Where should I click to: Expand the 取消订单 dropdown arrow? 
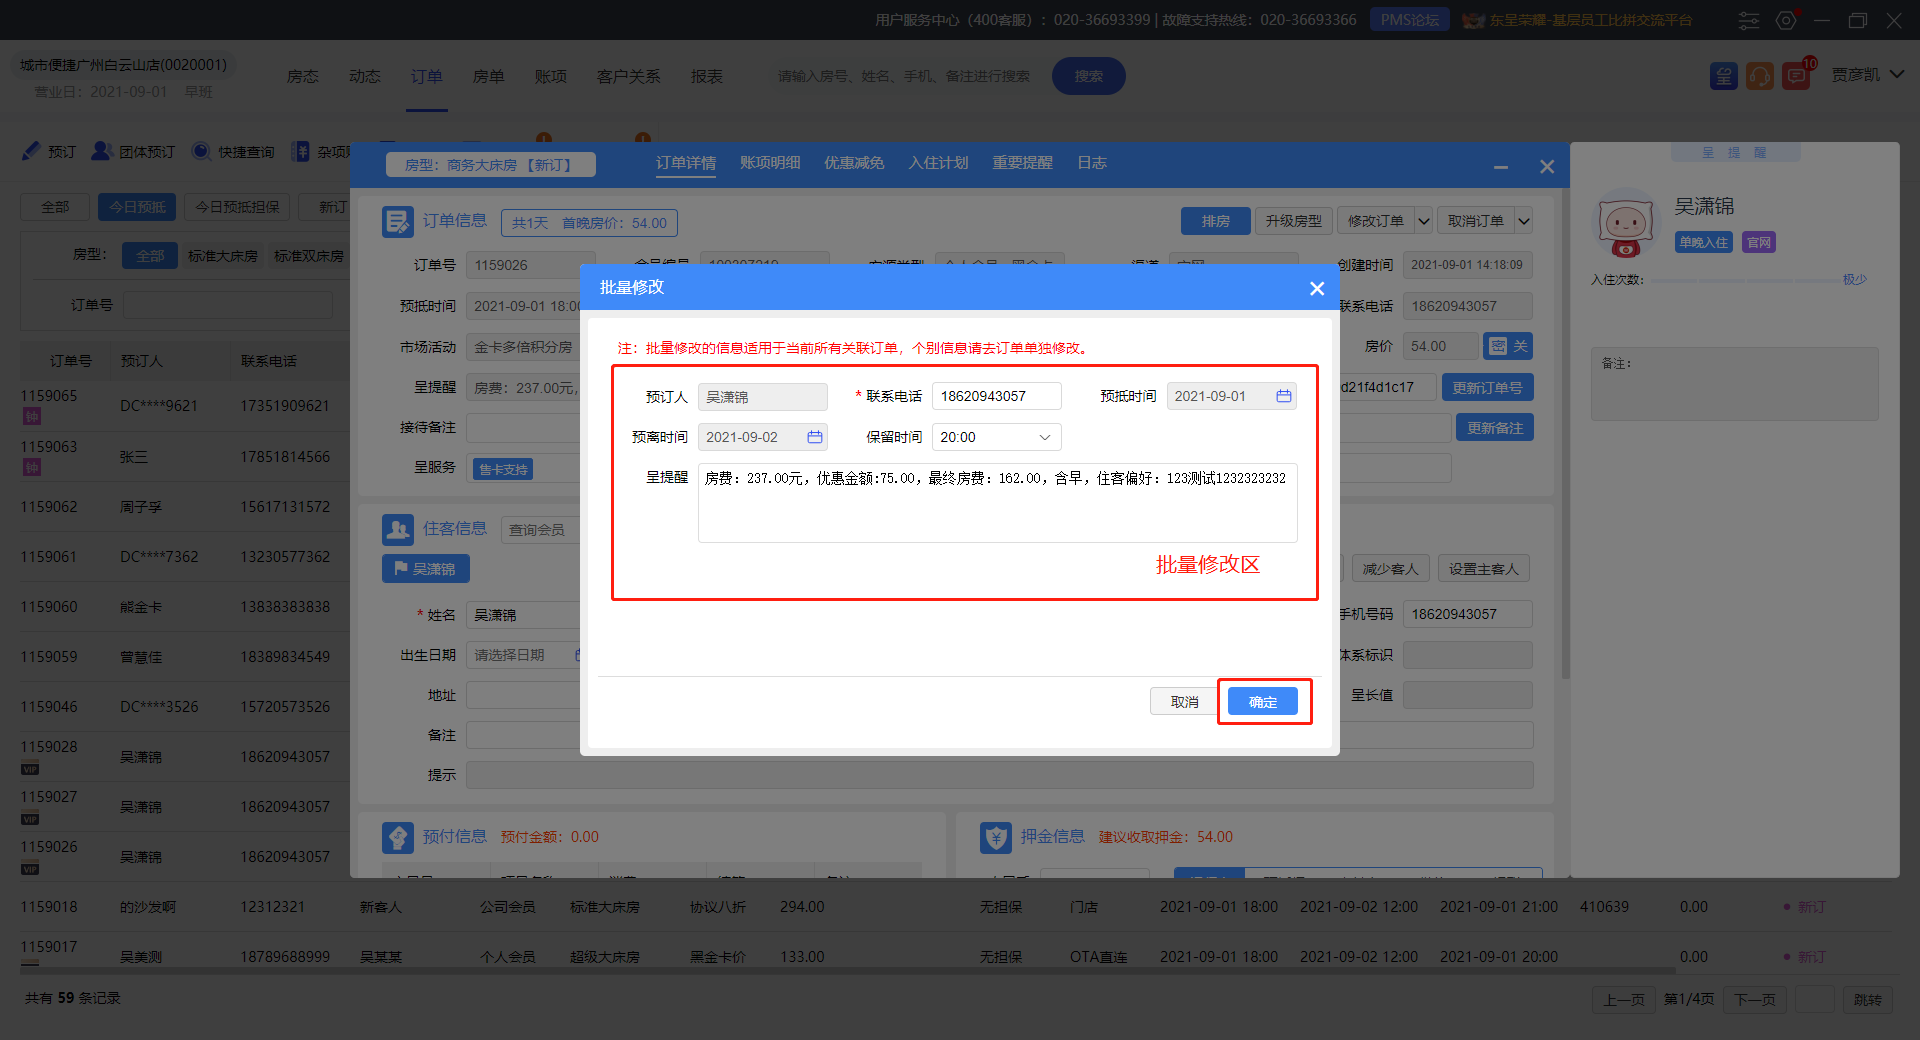click(1524, 221)
